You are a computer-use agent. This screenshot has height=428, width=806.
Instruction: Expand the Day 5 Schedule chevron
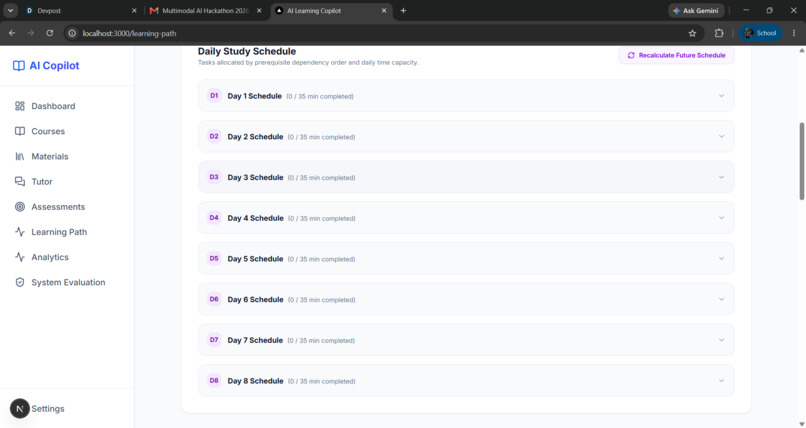click(x=721, y=258)
